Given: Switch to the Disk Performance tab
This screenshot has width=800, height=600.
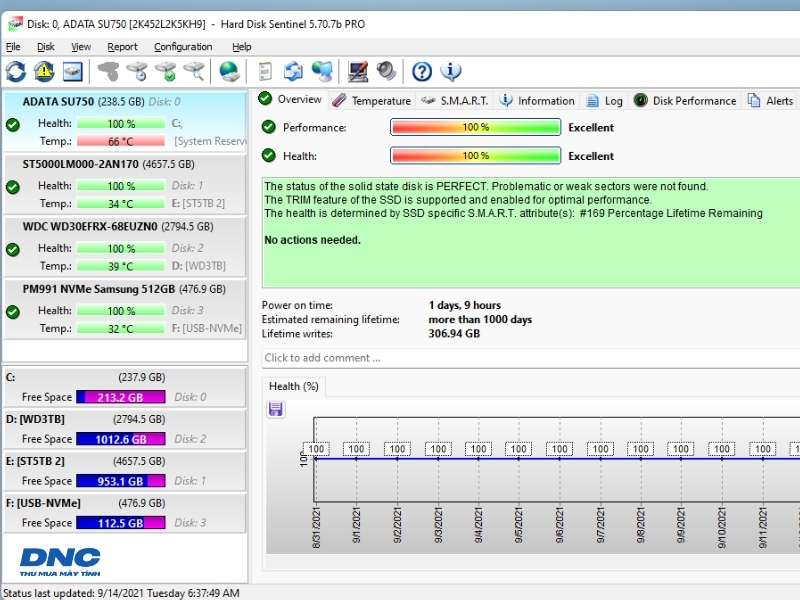Looking at the screenshot, I should point(685,101).
